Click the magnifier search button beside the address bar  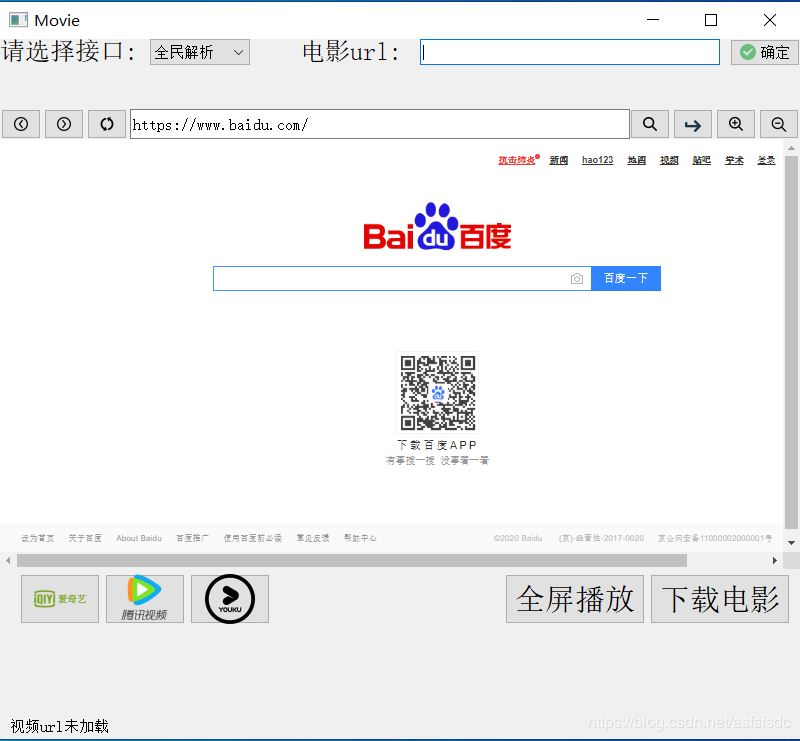pyautogui.click(x=649, y=124)
